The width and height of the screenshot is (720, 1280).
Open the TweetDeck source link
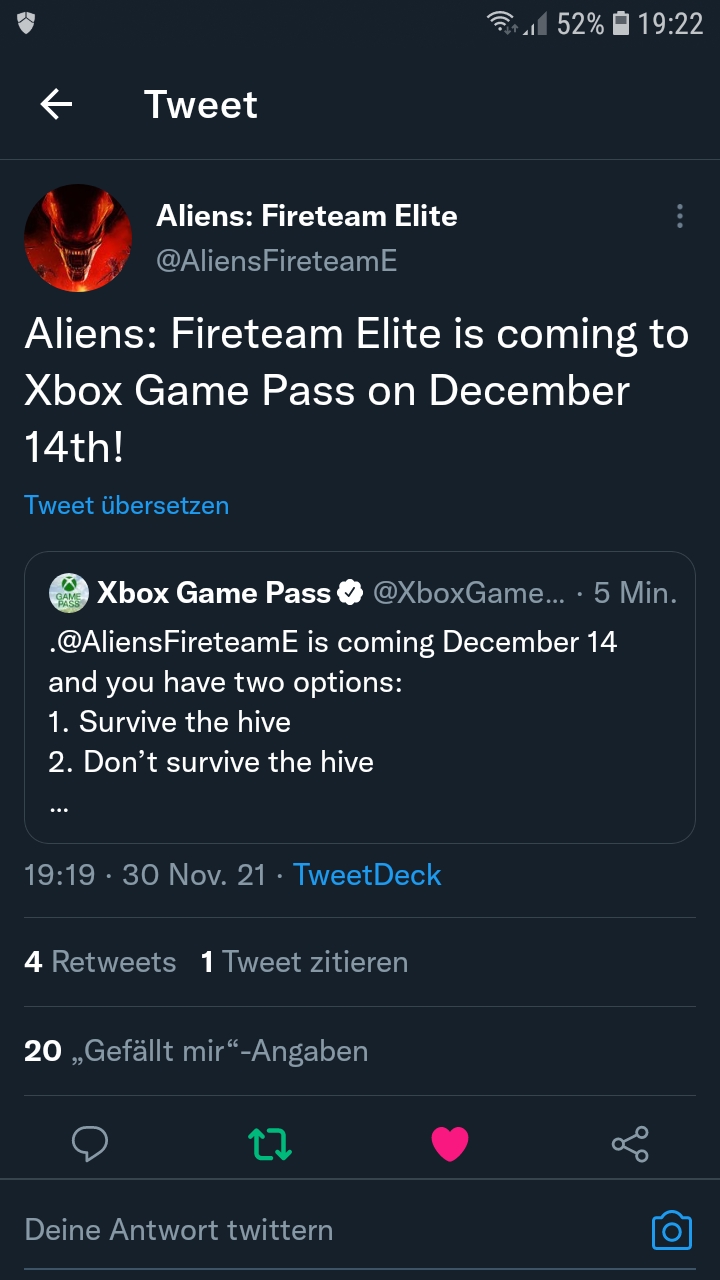367,875
